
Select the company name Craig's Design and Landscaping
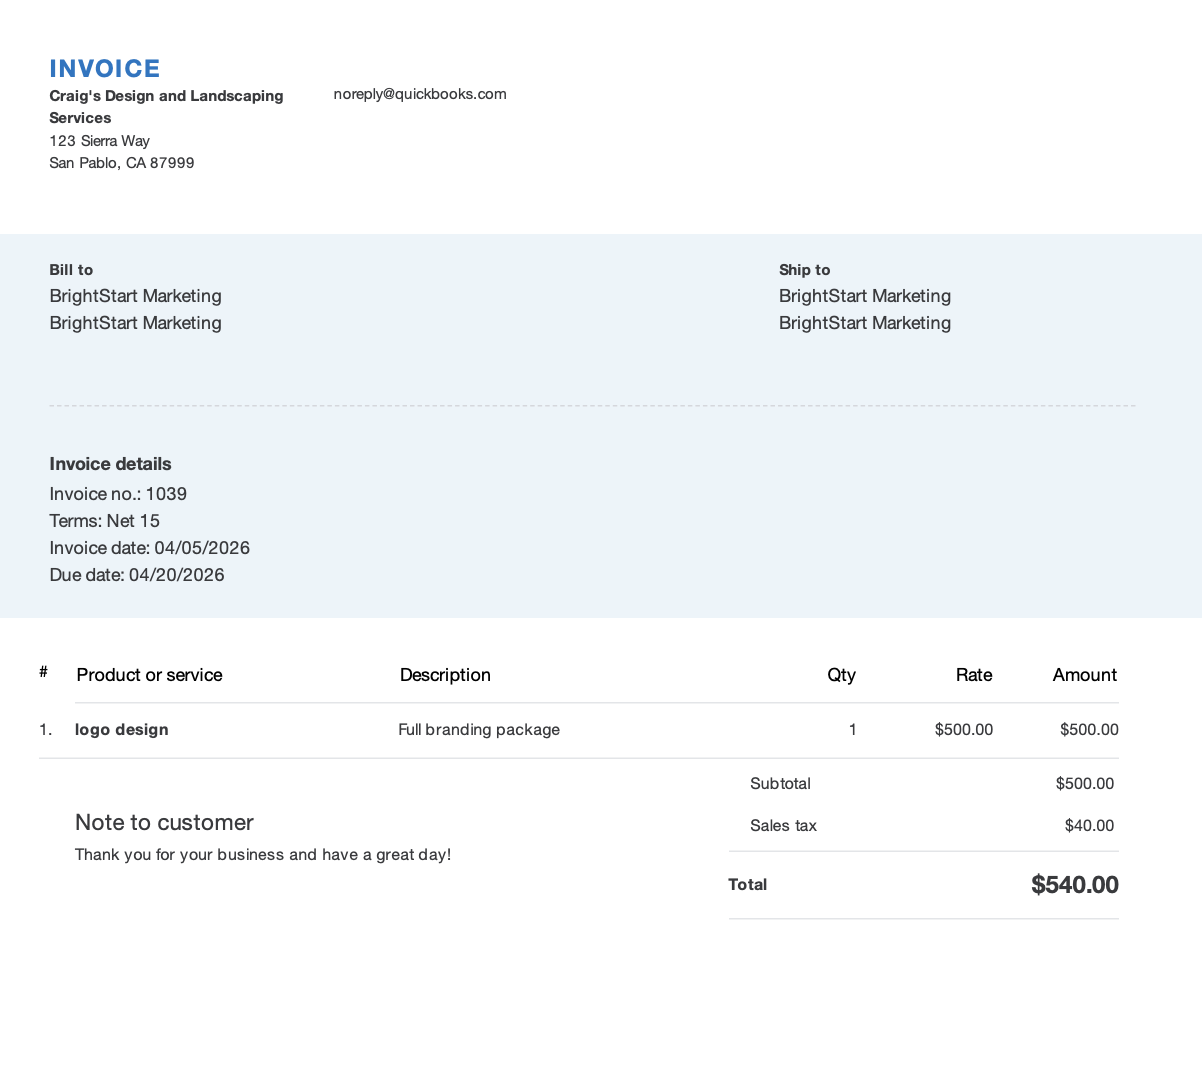click(x=166, y=96)
